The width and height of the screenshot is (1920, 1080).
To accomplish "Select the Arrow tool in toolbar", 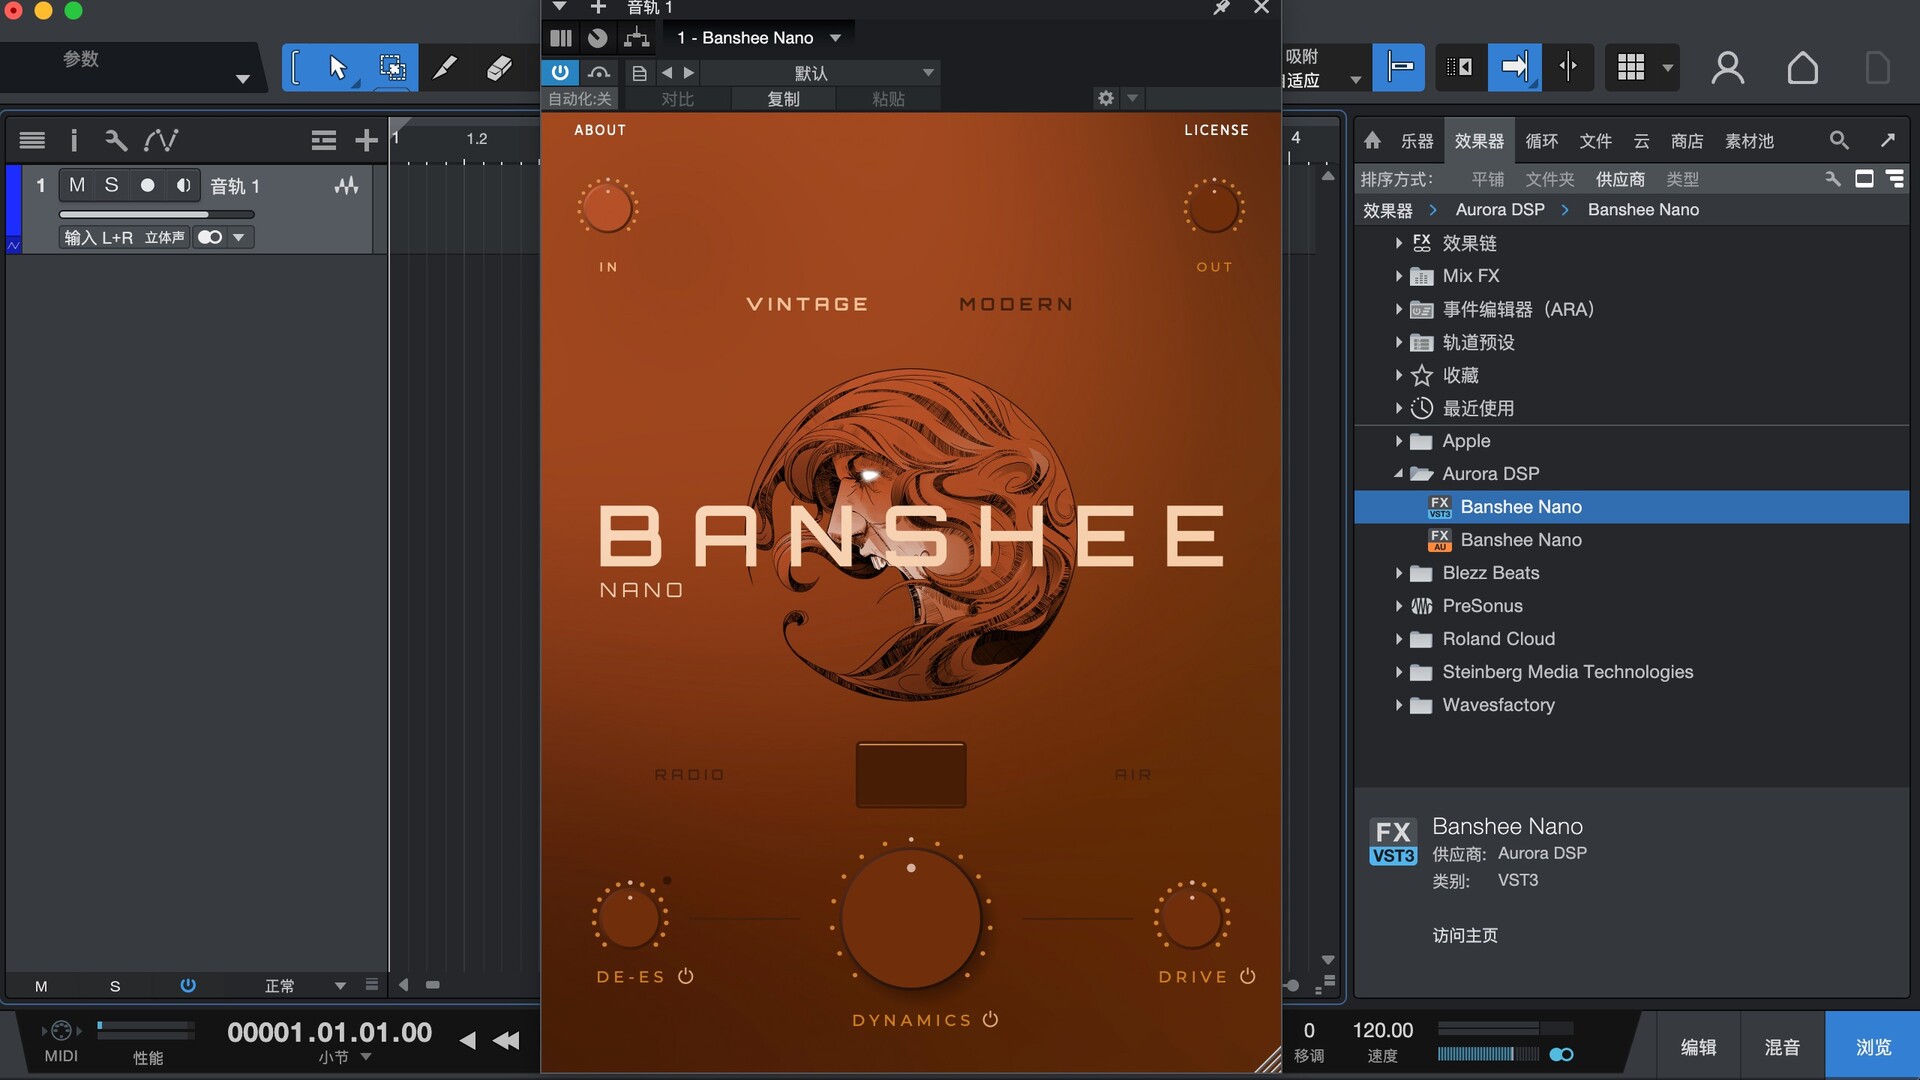I will click(x=337, y=67).
